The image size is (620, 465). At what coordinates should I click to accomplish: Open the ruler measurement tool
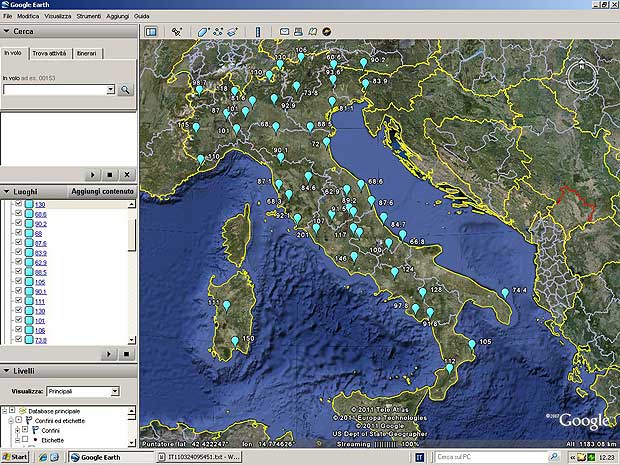point(257,32)
